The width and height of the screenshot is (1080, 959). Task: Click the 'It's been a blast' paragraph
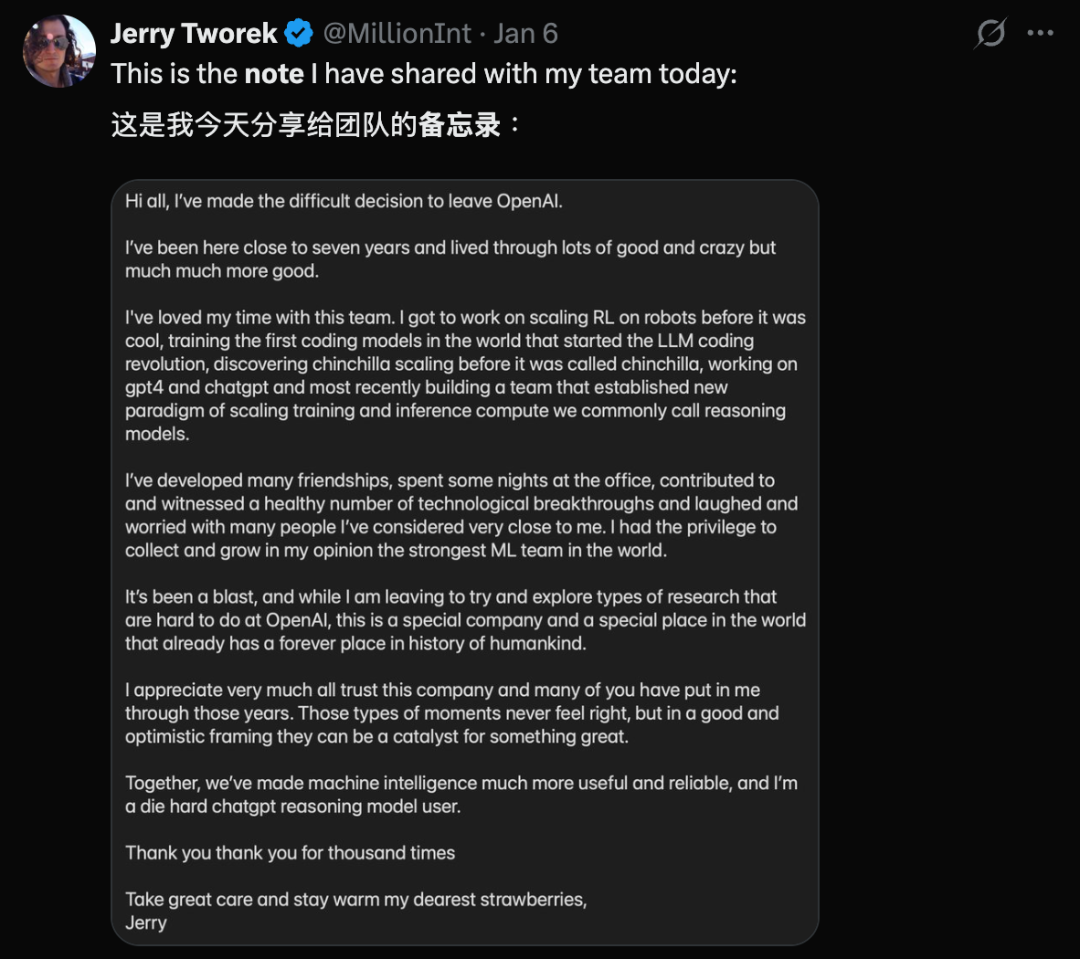tap(465, 620)
